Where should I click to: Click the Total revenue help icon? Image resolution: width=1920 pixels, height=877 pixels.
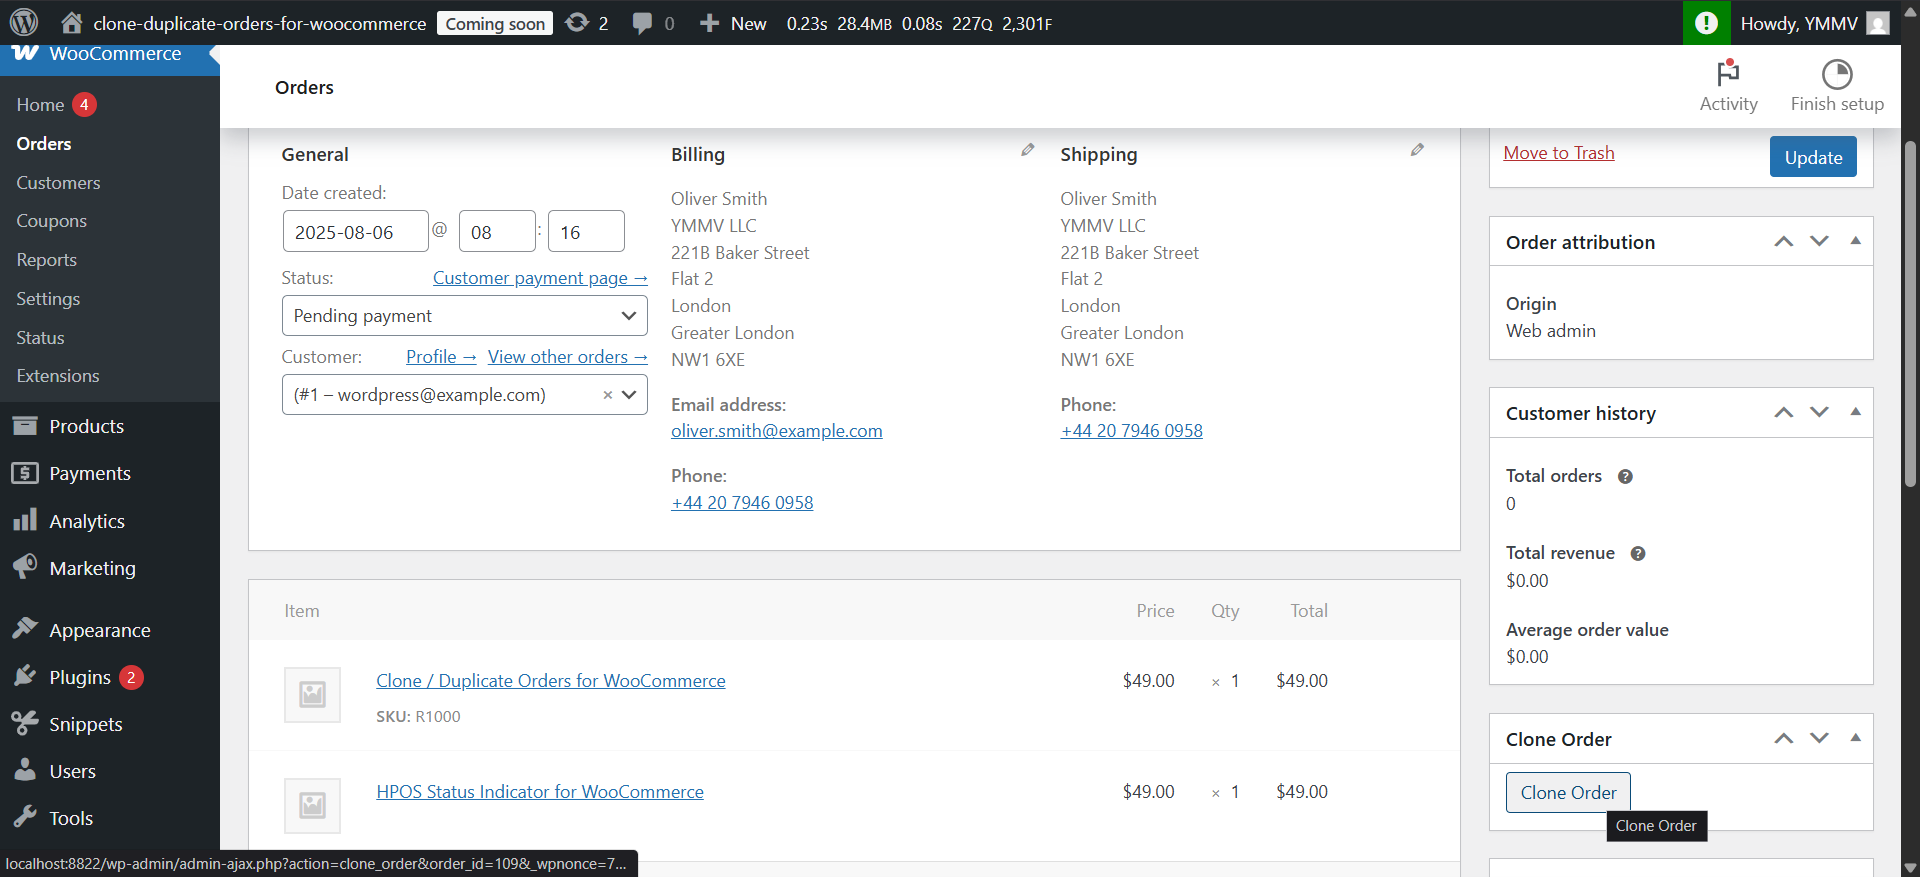pos(1638,553)
